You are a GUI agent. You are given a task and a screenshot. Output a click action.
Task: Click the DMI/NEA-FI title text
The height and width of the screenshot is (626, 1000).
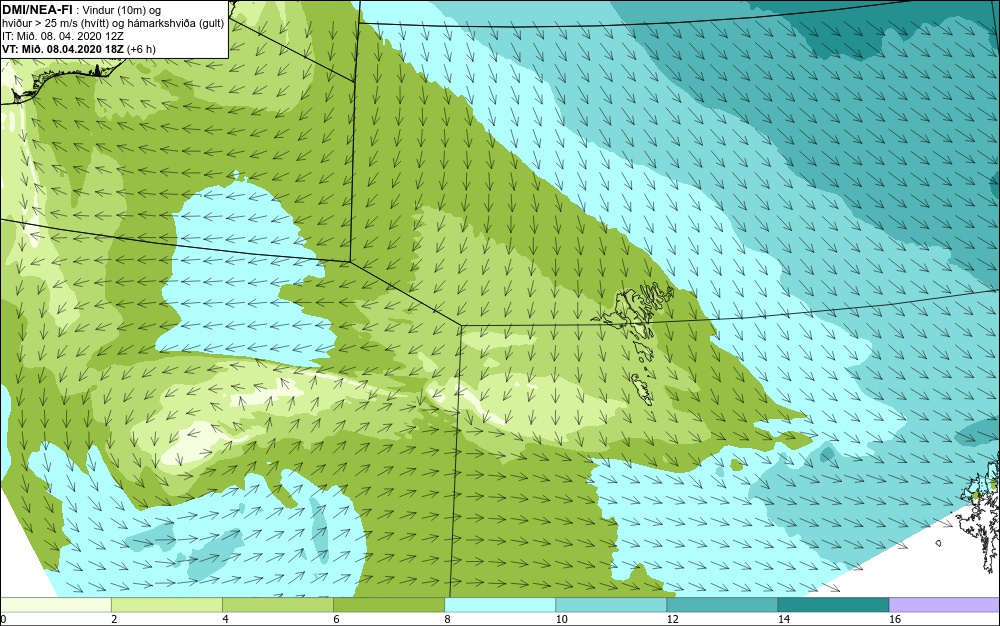pyautogui.click(x=38, y=10)
